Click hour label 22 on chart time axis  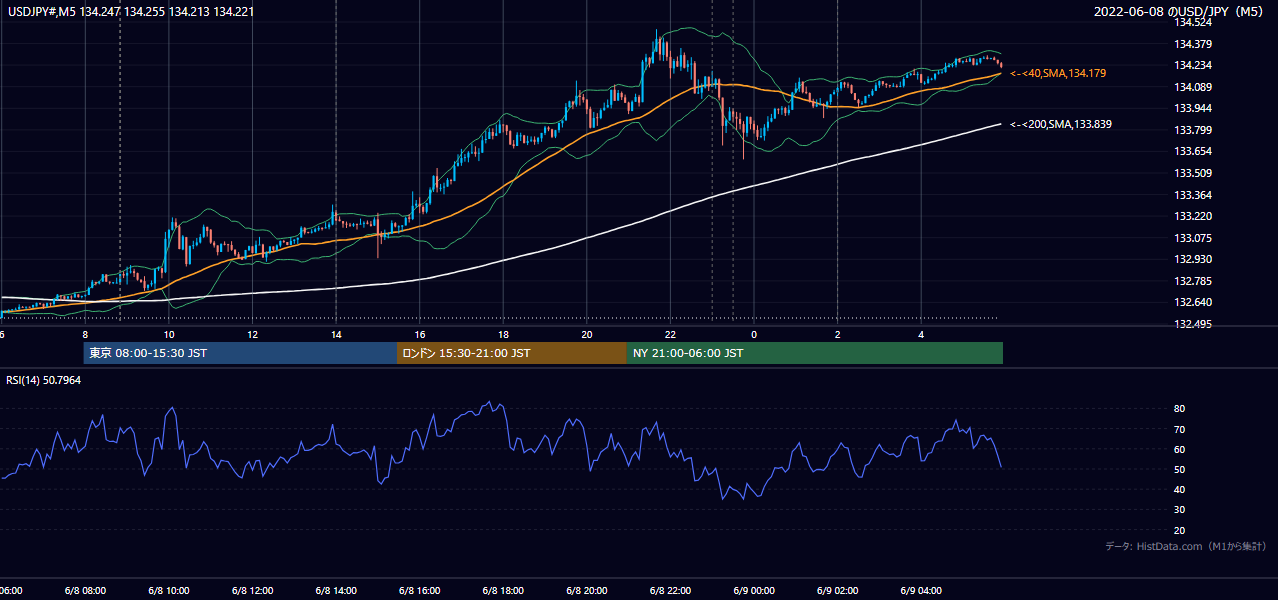pyautogui.click(x=670, y=334)
